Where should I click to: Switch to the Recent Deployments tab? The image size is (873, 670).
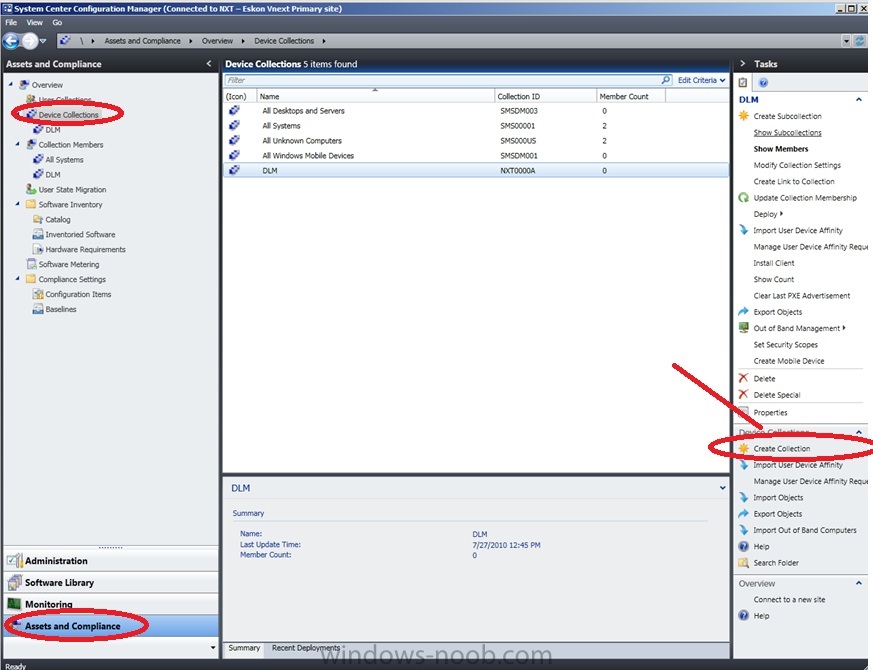coord(306,648)
